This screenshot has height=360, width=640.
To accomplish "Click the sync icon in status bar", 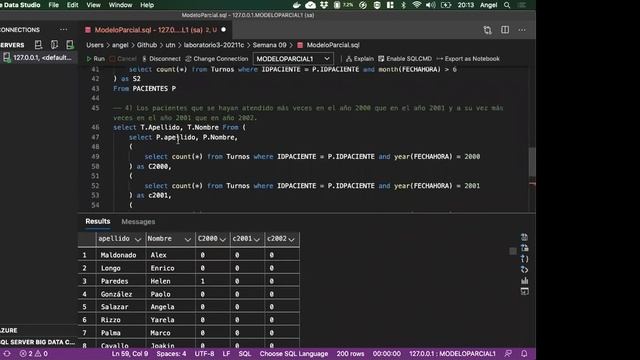I will (x=7, y=353).
